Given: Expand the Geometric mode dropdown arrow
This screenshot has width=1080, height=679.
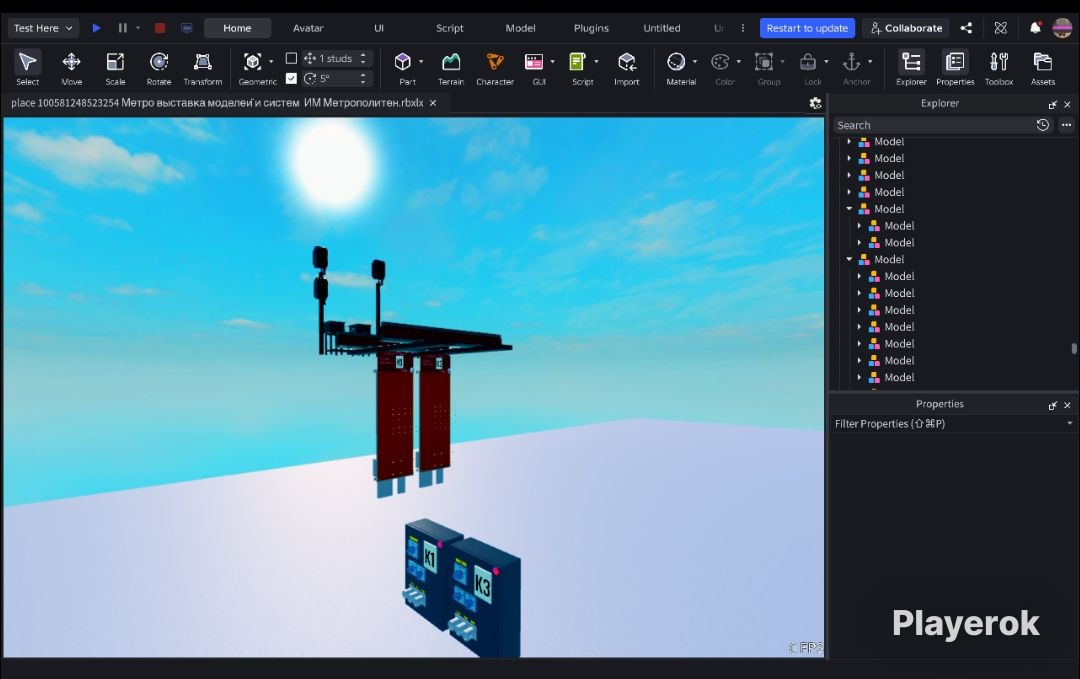Looking at the screenshot, I should point(271,61).
